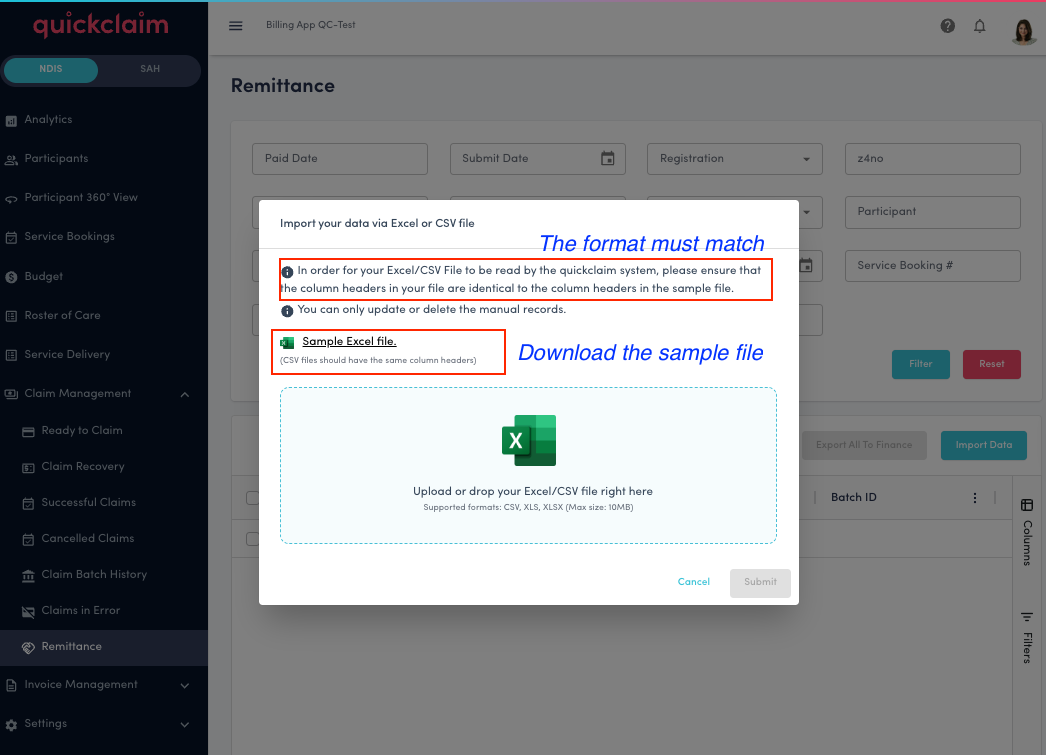Cancel the import dialog
Image resolution: width=1046 pixels, height=755 pixels.
pyautogui.click(x=693, y=581)
